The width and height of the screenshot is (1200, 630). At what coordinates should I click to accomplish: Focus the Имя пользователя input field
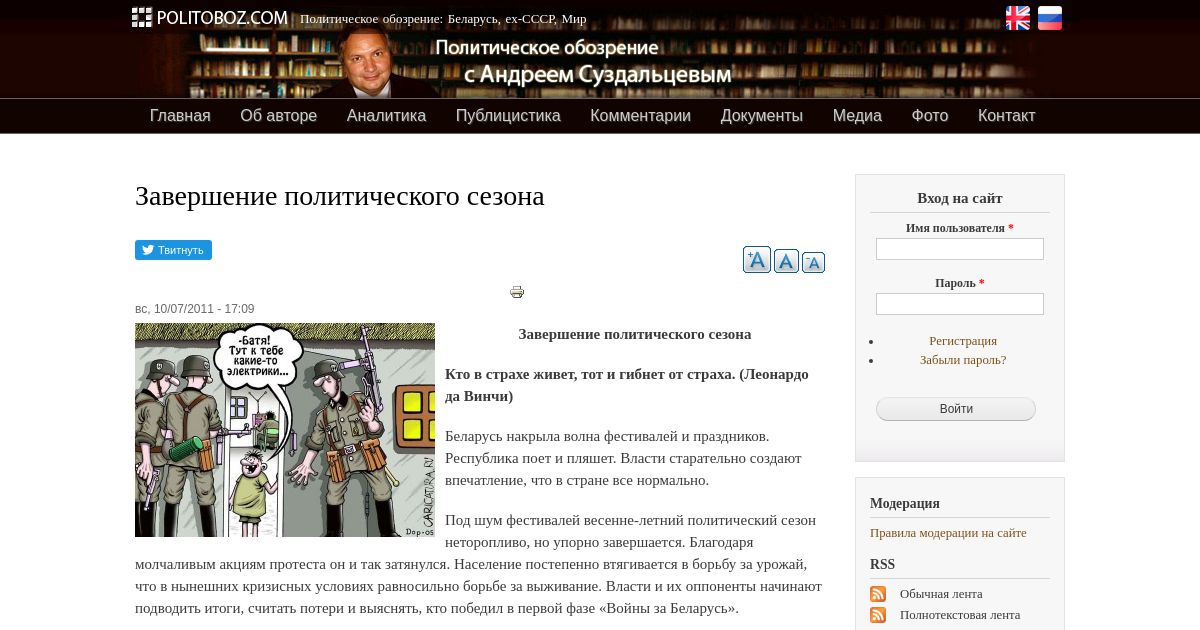pyautogui.click(x=960, y=249)
